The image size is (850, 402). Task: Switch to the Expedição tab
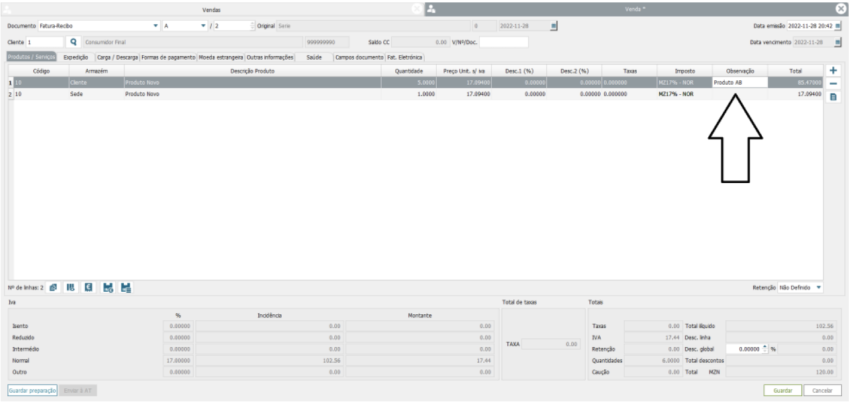pos(76,58)
